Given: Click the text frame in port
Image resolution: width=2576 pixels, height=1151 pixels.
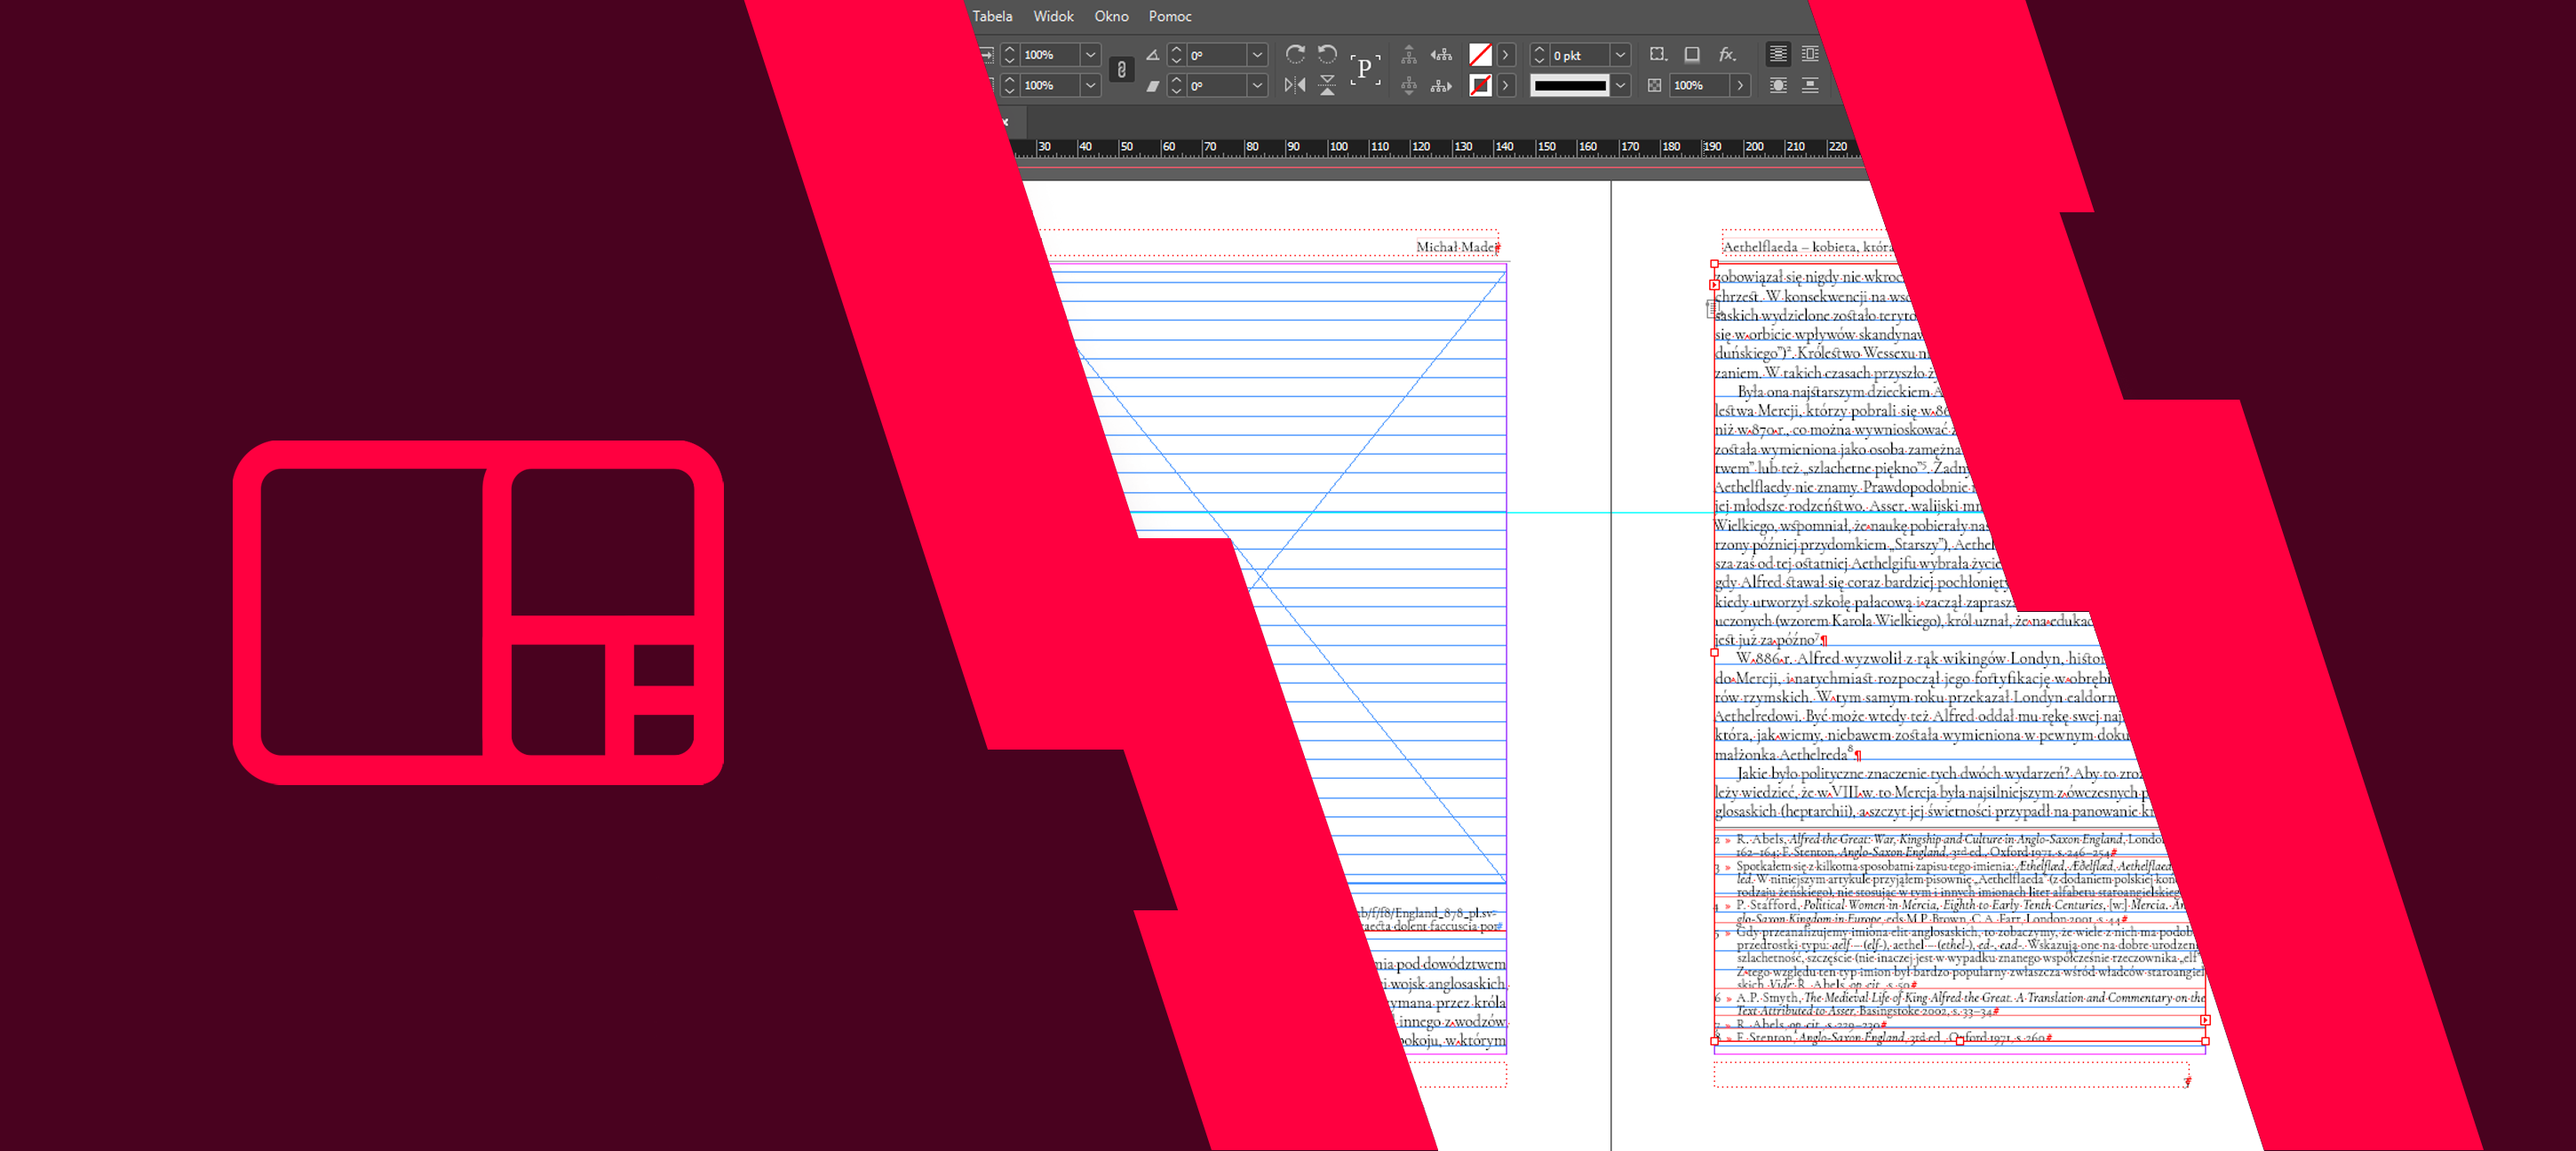Looking at the screenshot, I should pos(1714,285).
